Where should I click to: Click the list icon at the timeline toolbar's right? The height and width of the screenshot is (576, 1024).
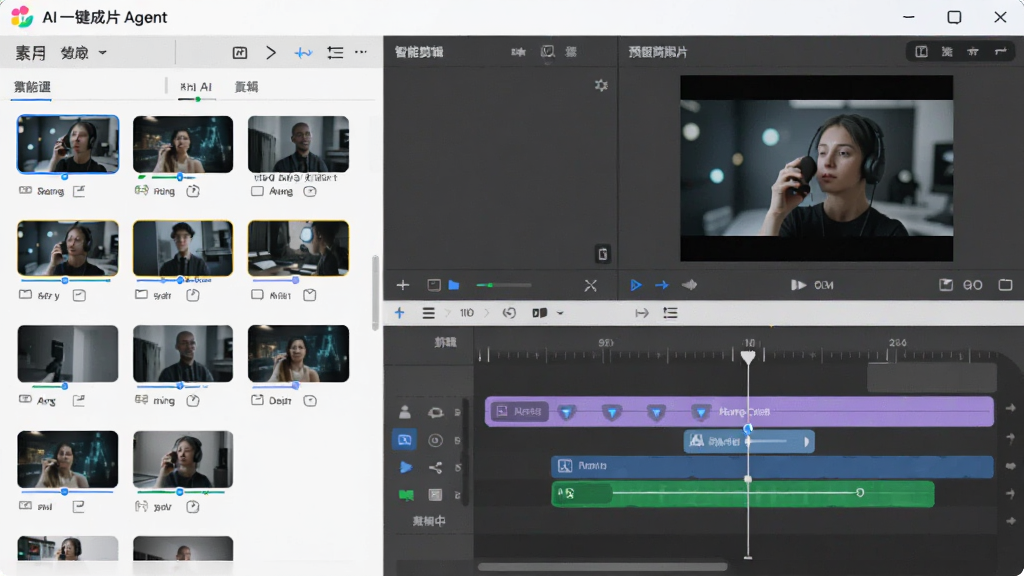[671, 313]
